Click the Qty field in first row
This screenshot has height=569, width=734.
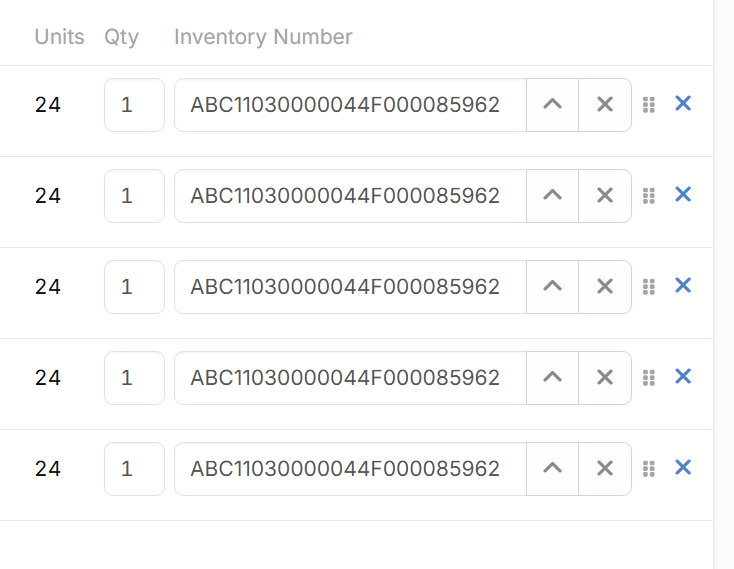coord(134,105)
